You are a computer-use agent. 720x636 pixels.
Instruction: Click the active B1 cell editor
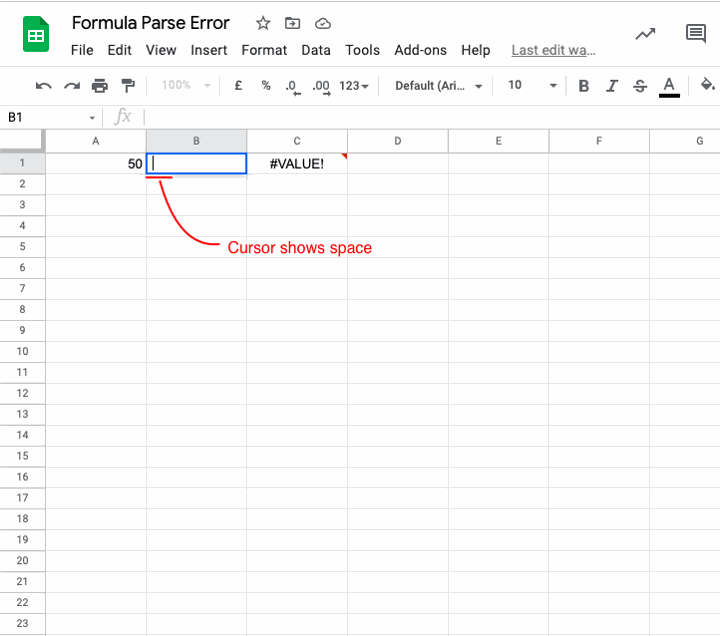[196, 163]
